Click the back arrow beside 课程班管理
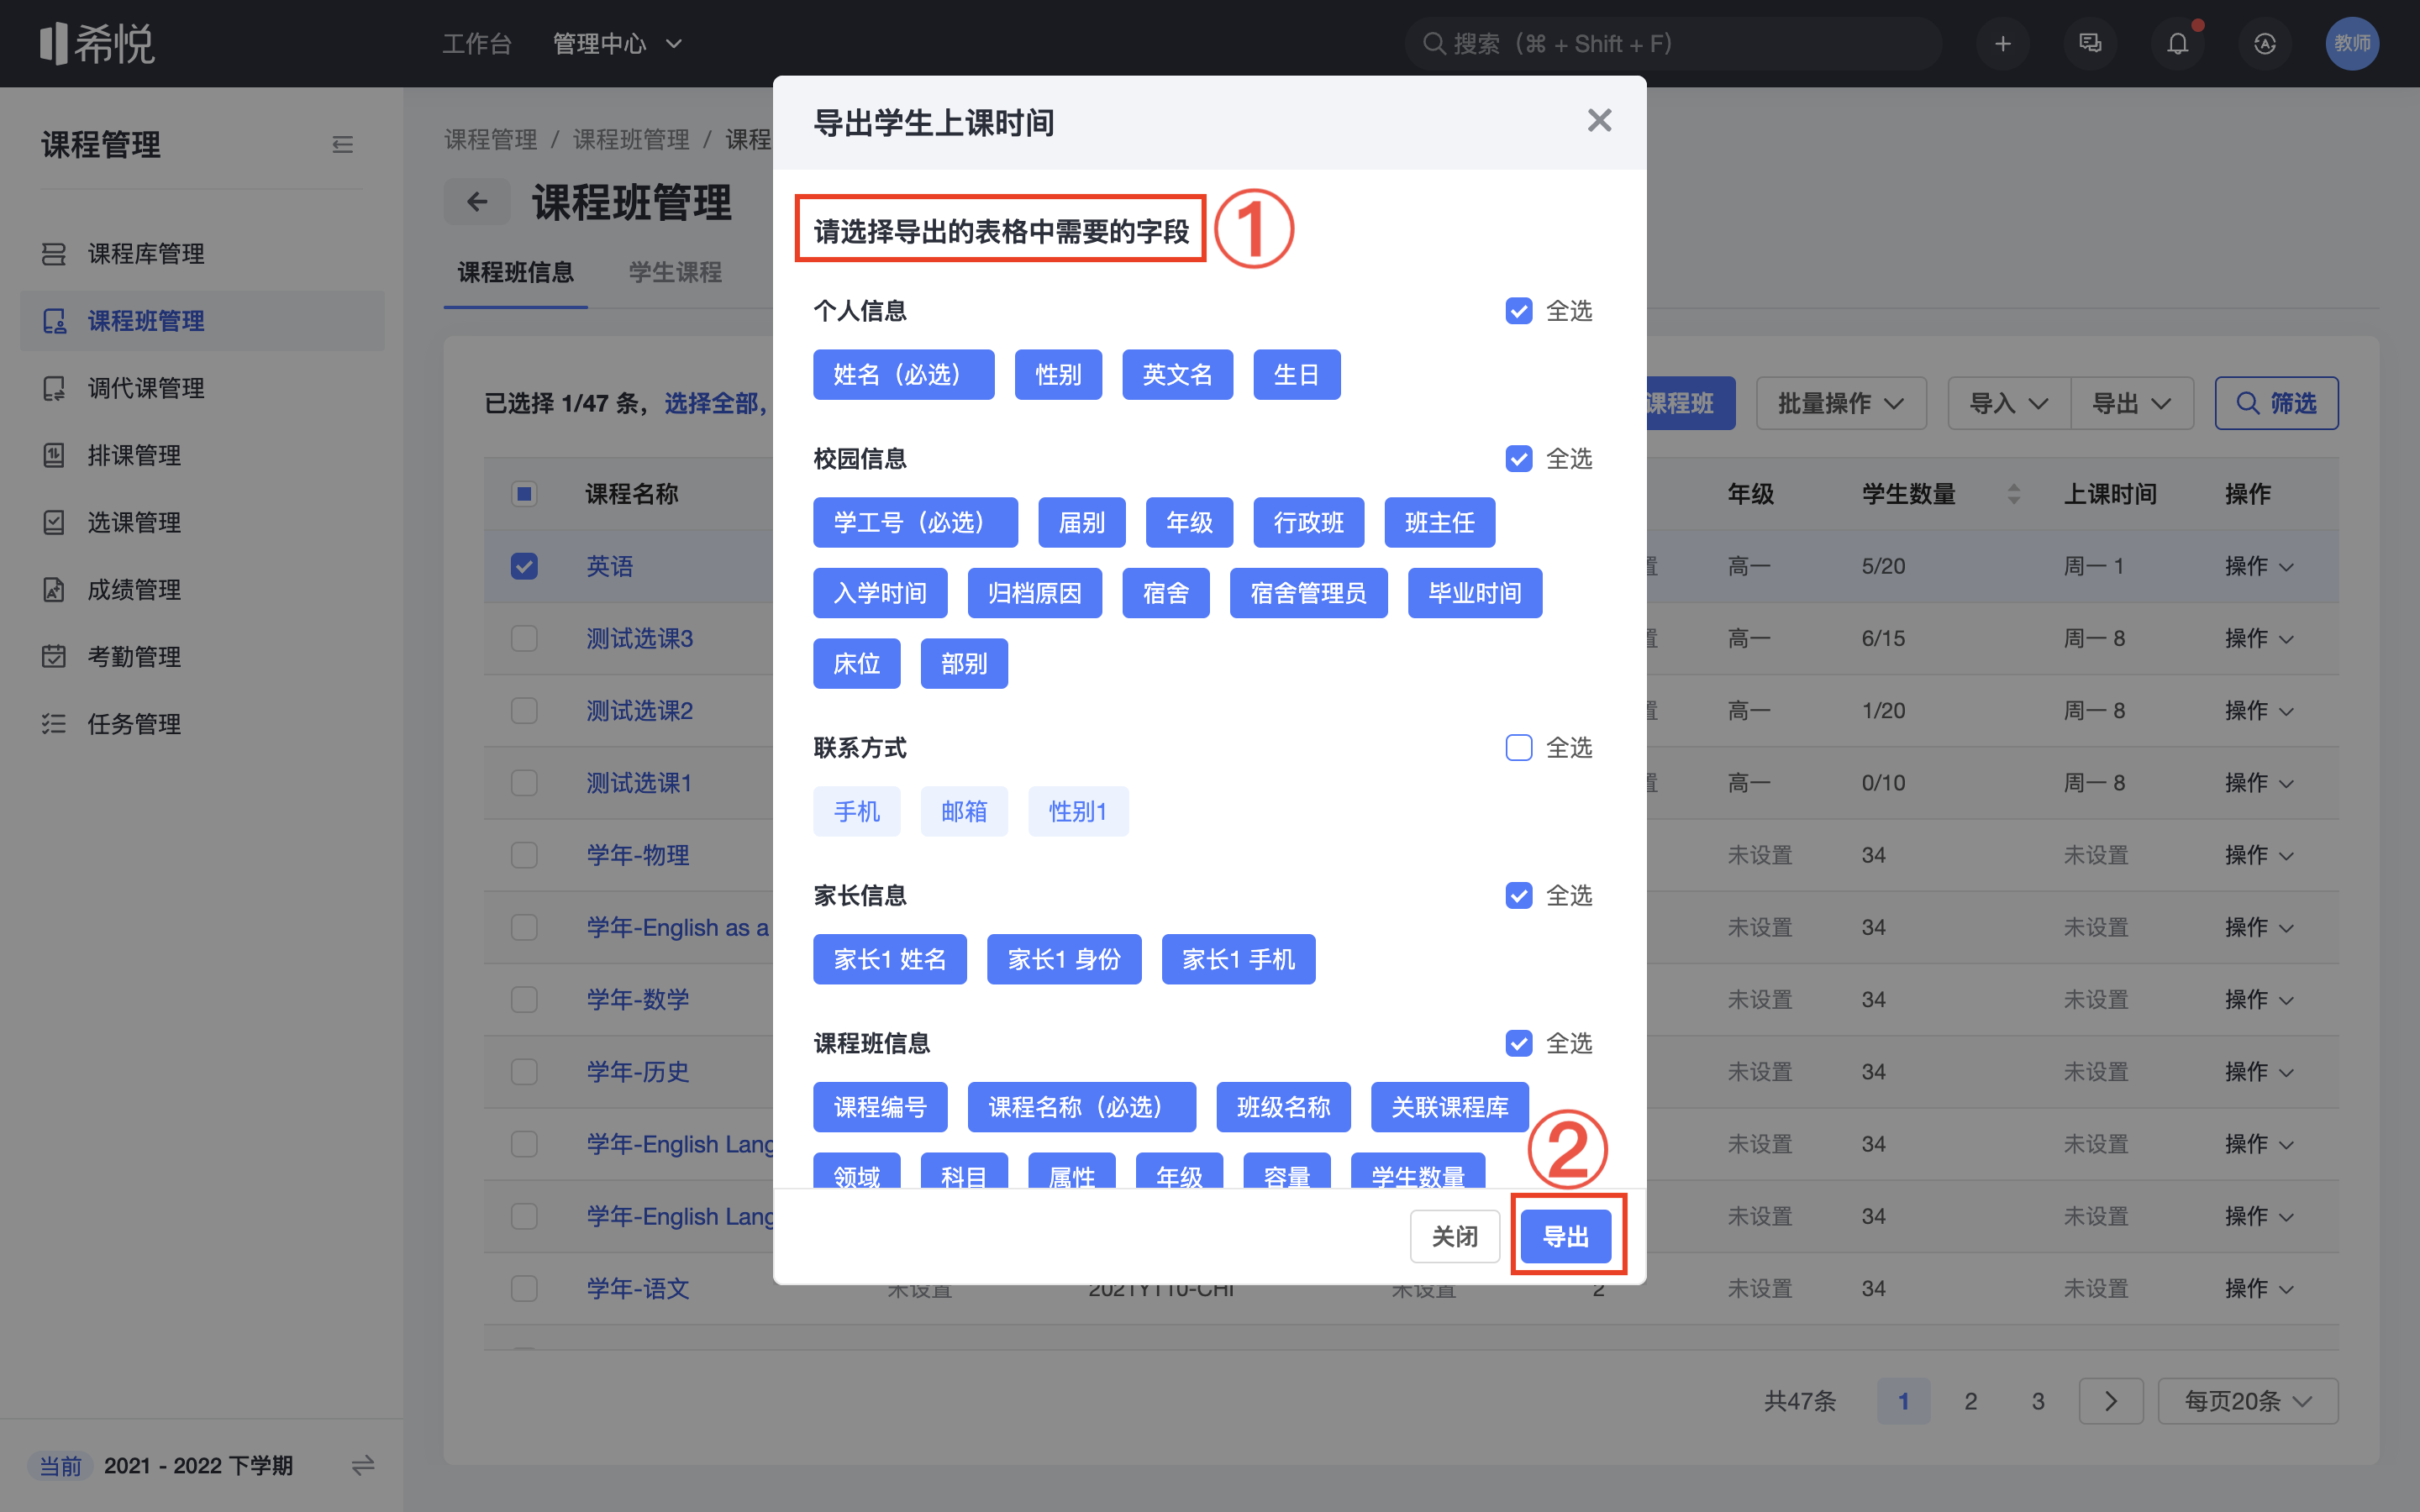Screen dimensions: 2420x1512 coord(477,202)
